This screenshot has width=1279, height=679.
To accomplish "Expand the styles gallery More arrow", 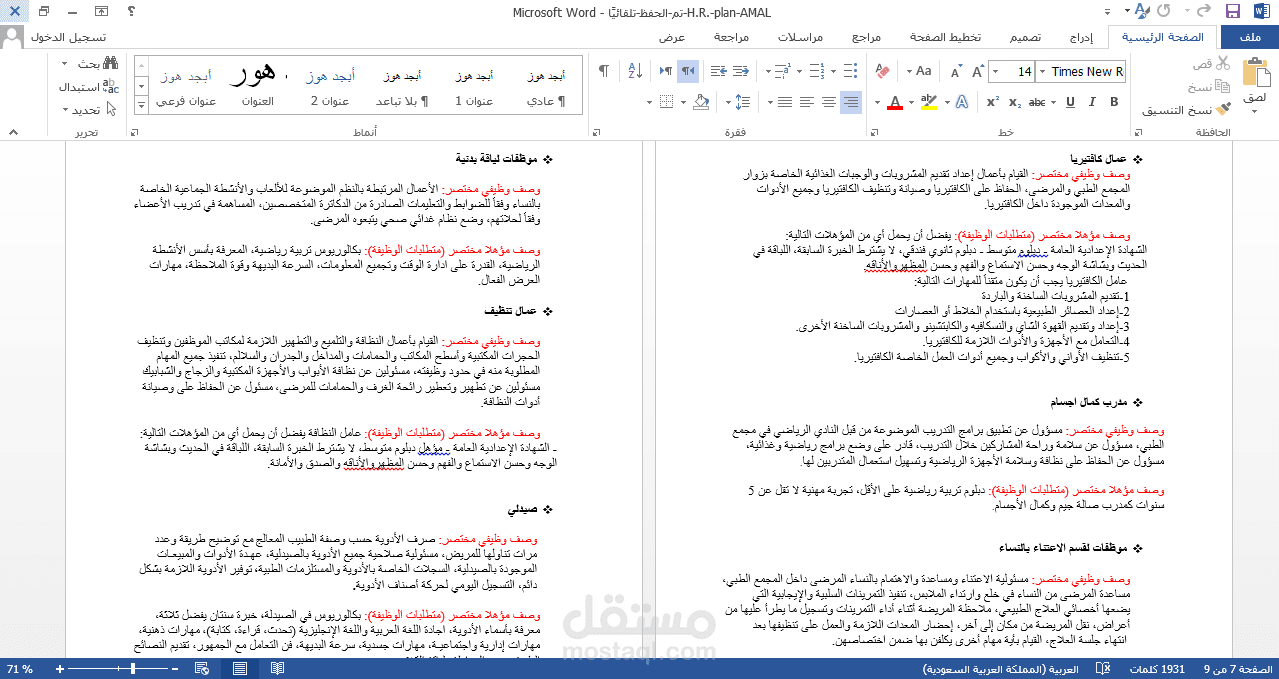I will [141, 105].
